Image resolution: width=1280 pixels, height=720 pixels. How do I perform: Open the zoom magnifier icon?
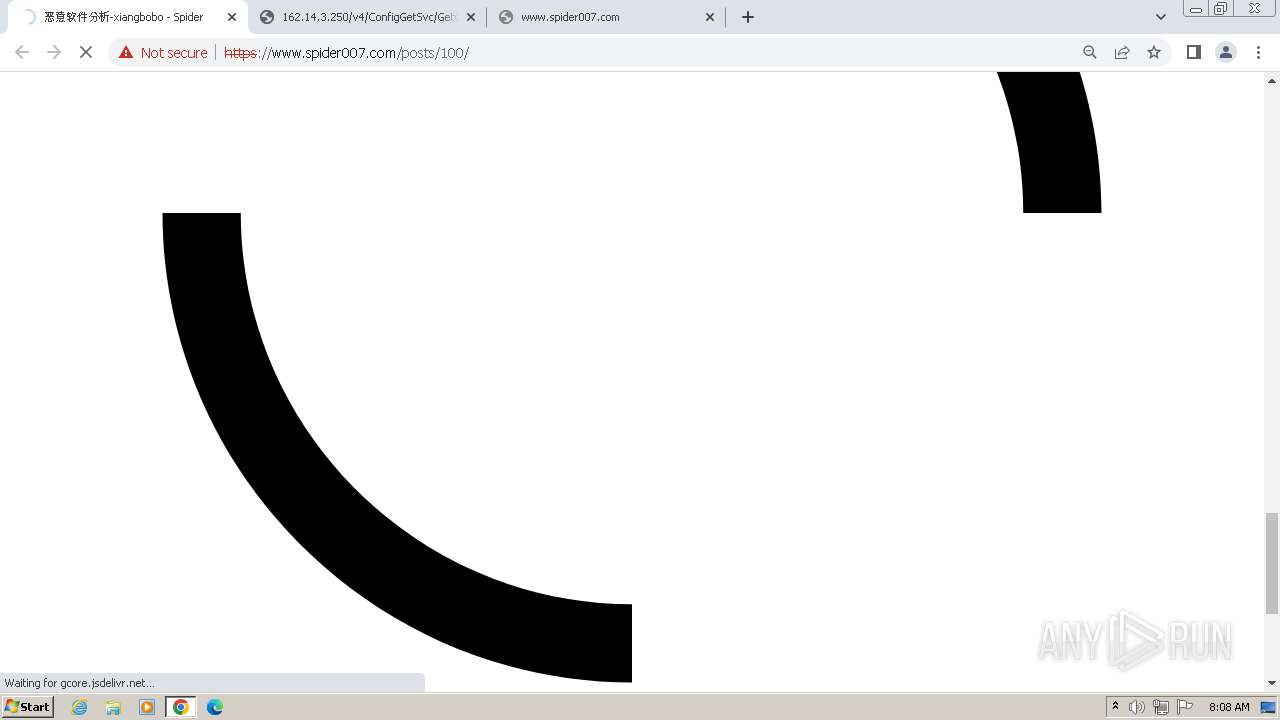pyautogui.click(x=1090, y=52)
